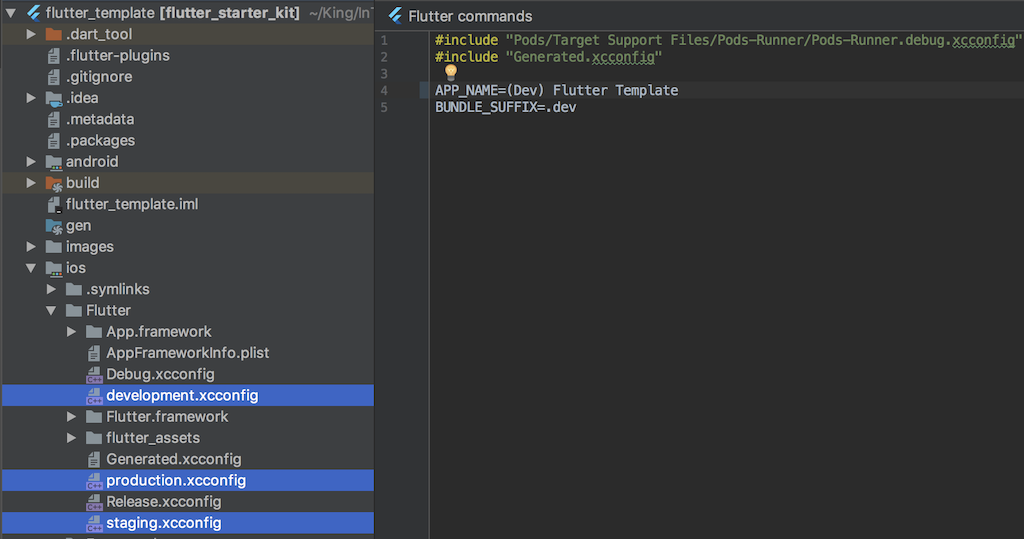Click the AppFrameworkInfo.plist file icon
Viewport: 1024px width, 539px height.
point(94,353)
